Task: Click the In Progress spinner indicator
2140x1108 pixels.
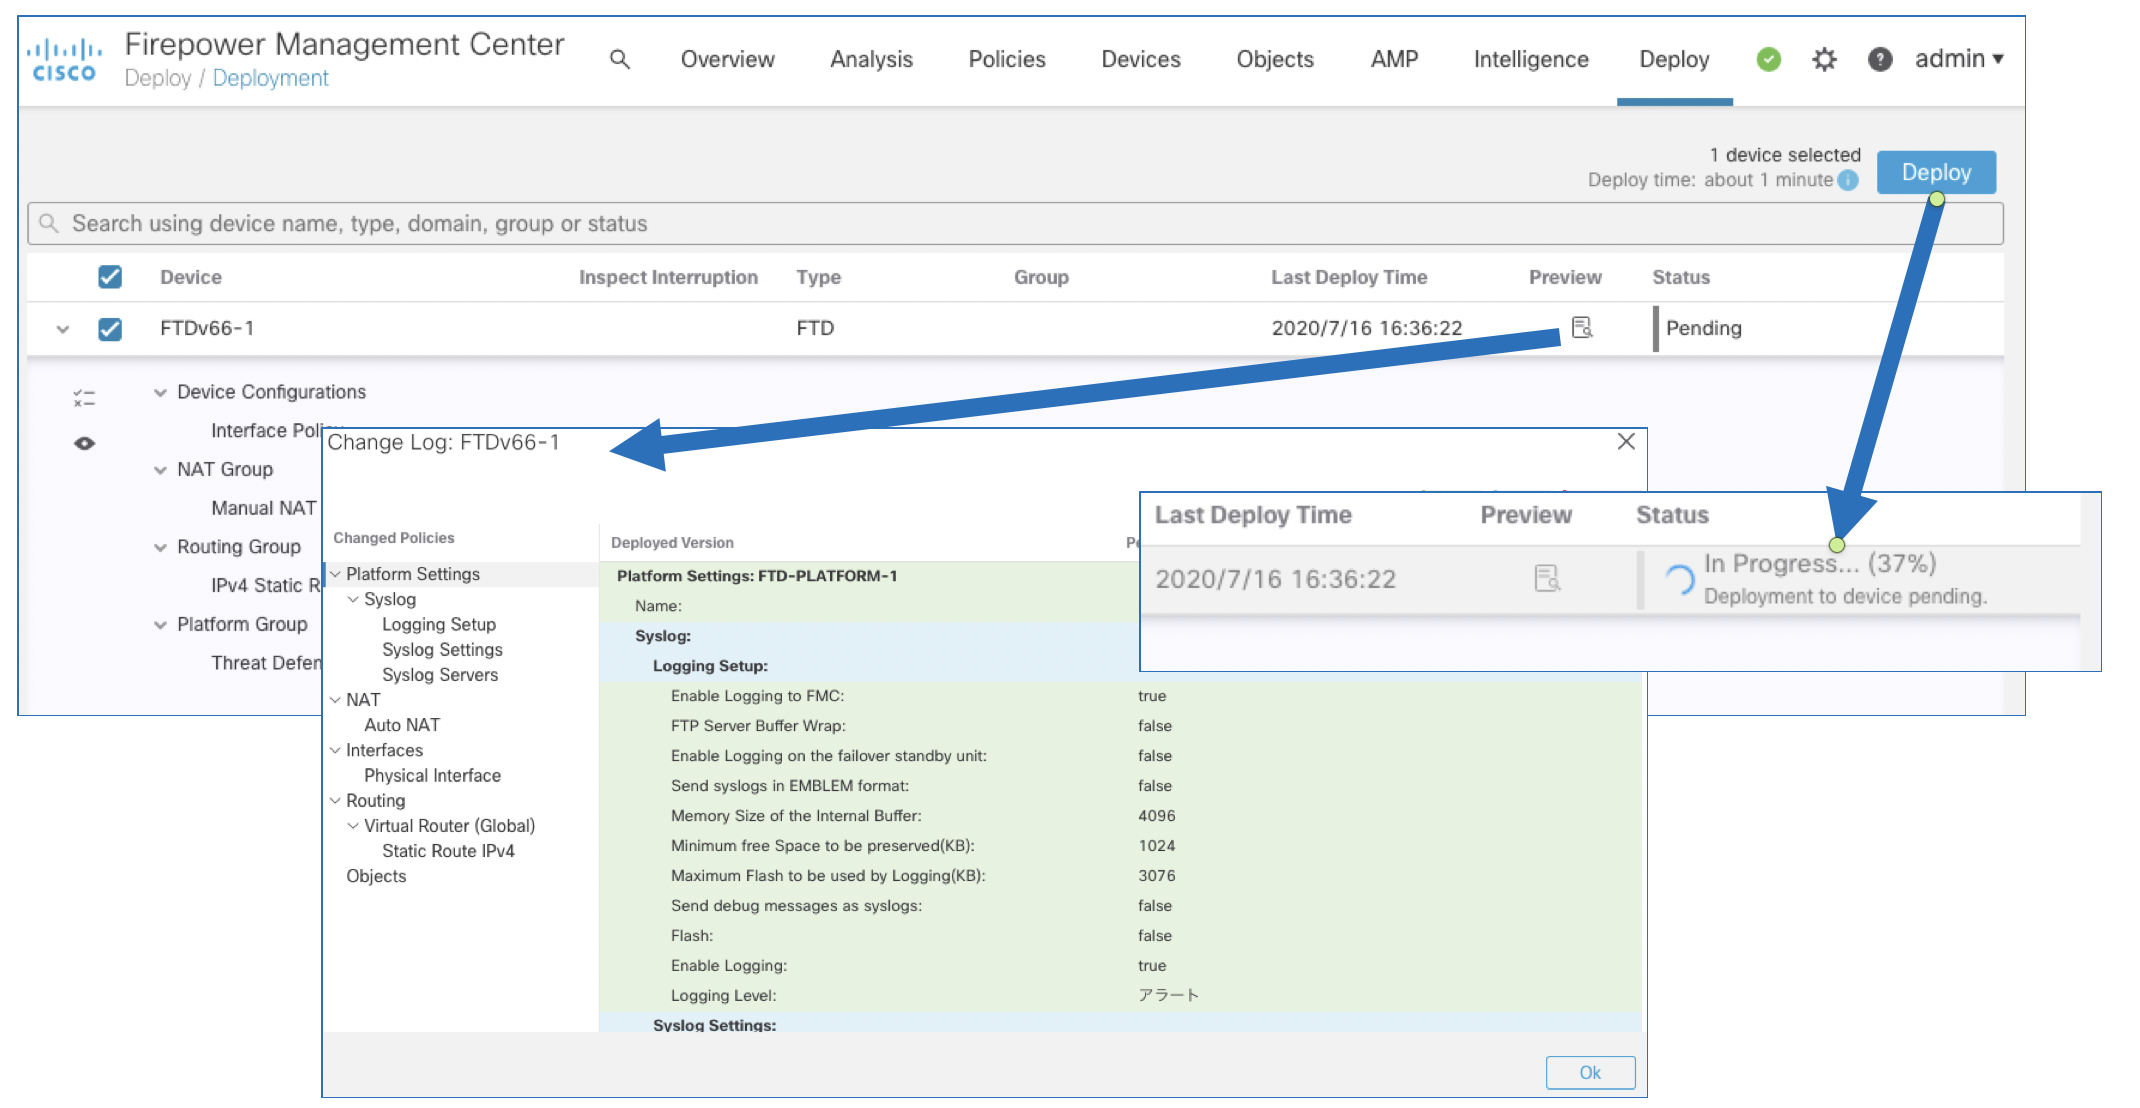Action: point(1679,579)
